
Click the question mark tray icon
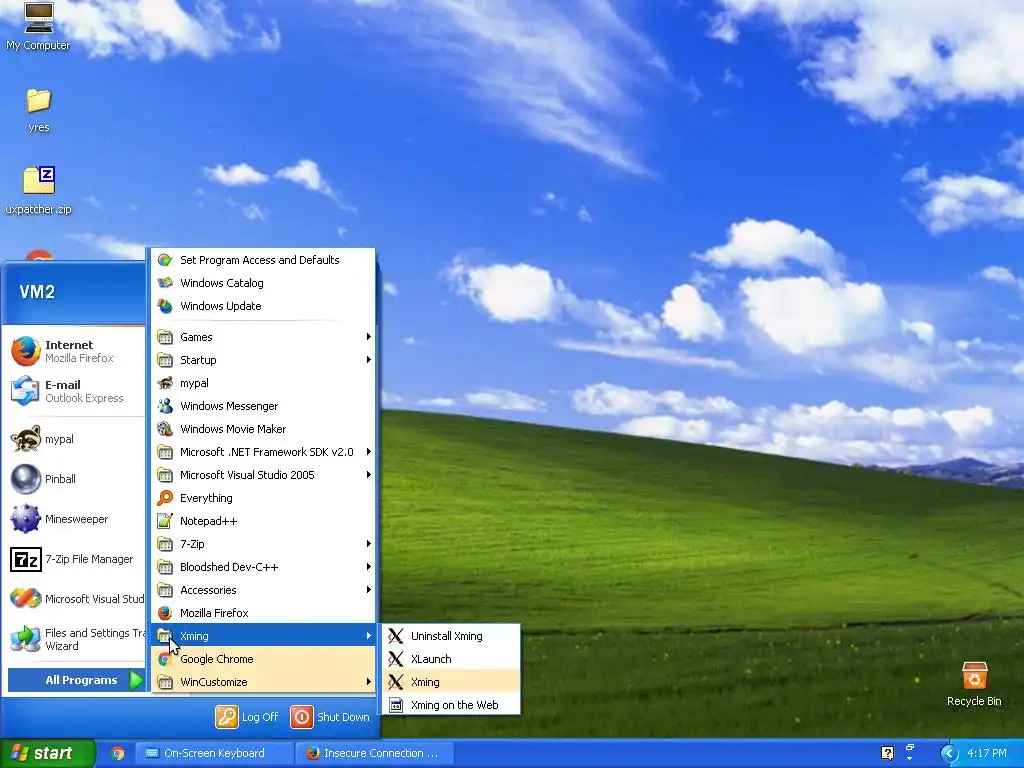(x=888, y=753)
